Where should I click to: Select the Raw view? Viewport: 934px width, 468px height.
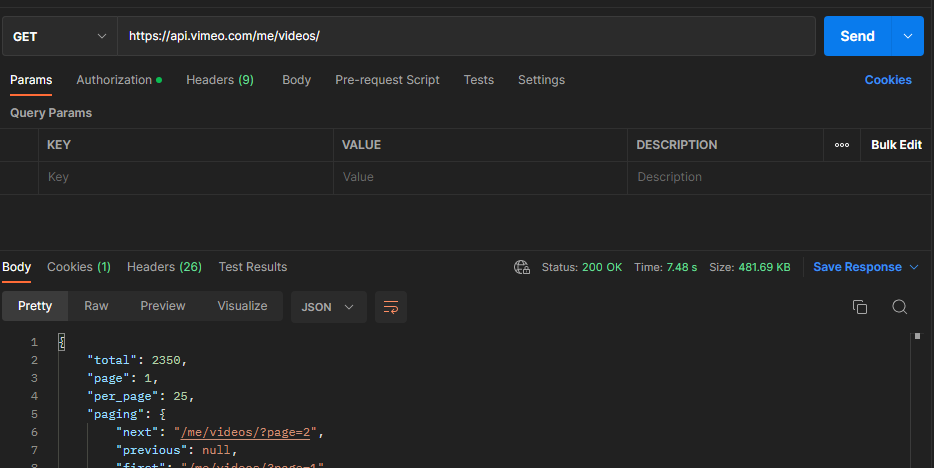coord(96,306)
